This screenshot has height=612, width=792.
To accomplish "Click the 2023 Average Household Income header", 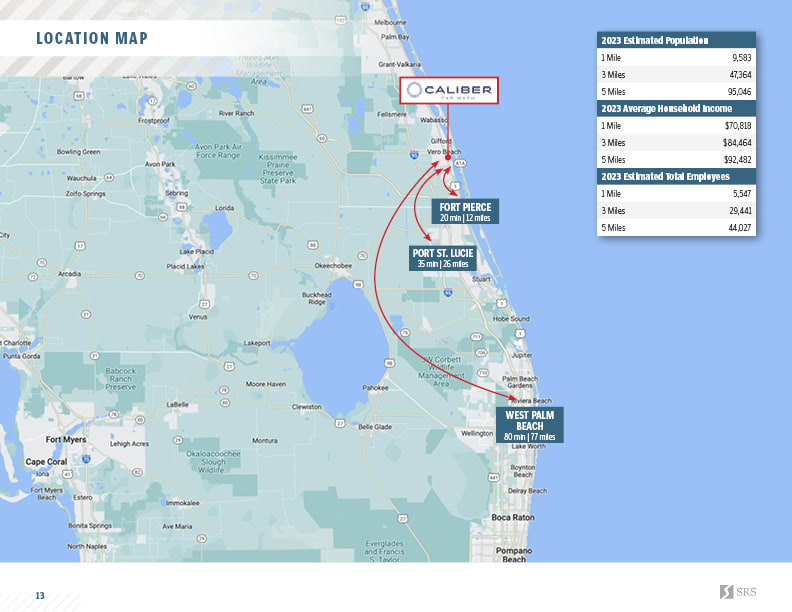I will click(x=676, y=109).
